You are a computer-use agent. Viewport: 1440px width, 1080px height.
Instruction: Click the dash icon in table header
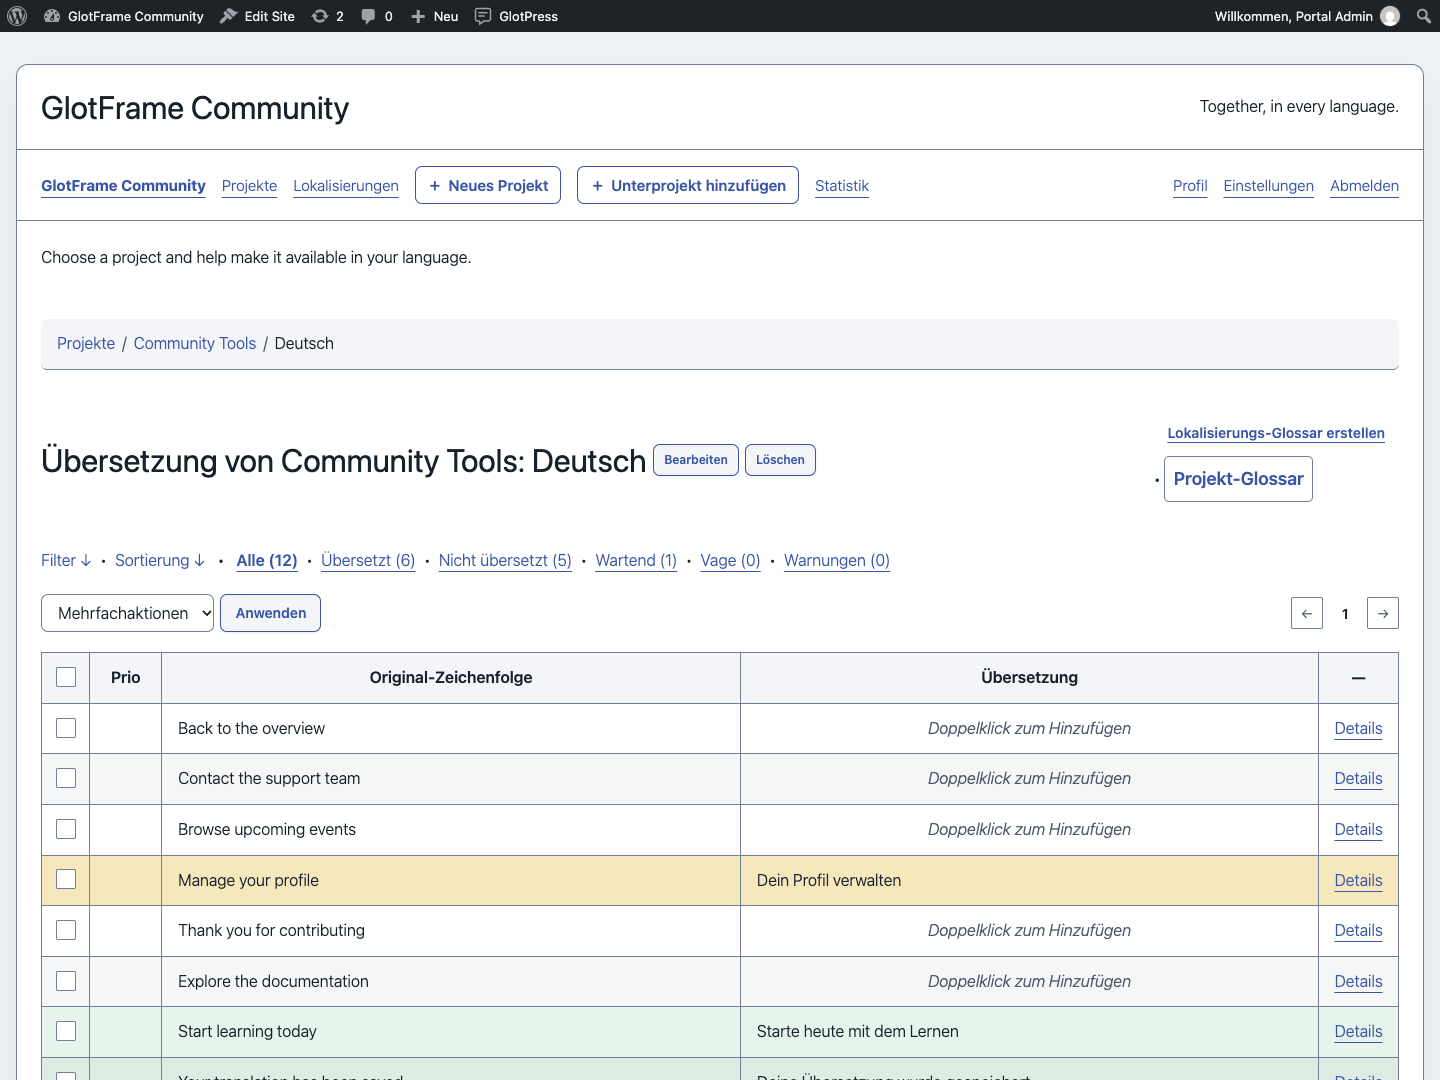pos(1358,678)
